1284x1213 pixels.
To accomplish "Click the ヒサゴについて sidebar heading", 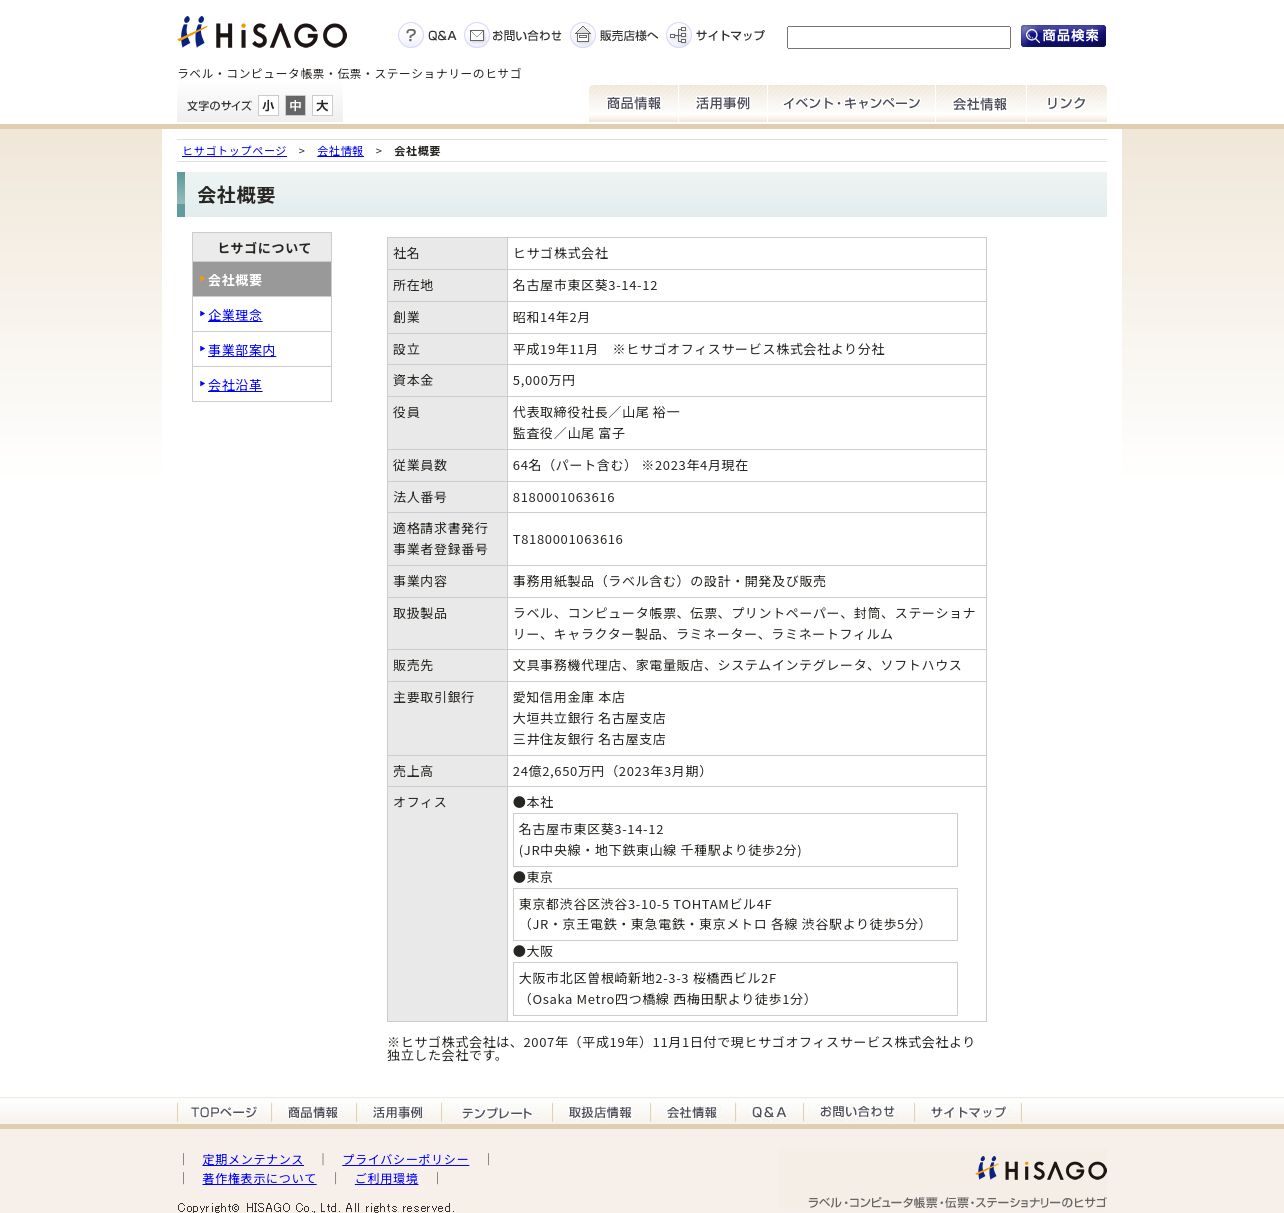I will coord(262,248).
